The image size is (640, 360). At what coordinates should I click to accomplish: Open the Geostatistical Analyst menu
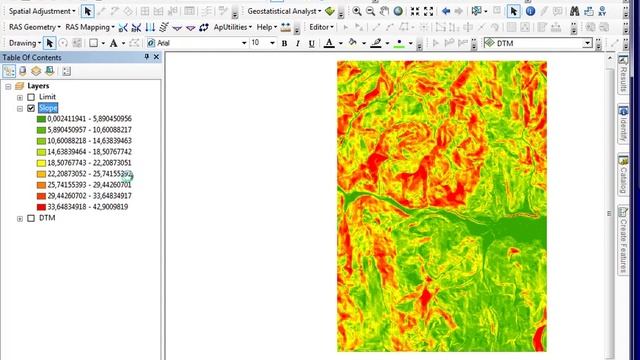click(x=284, y=11)
